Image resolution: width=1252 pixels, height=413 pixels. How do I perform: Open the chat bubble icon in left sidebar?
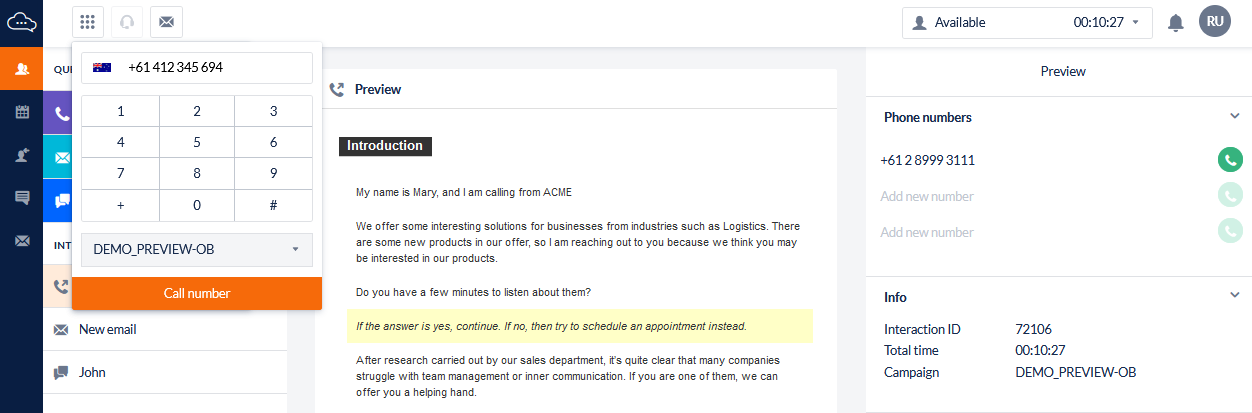click(x=21, y=198)
